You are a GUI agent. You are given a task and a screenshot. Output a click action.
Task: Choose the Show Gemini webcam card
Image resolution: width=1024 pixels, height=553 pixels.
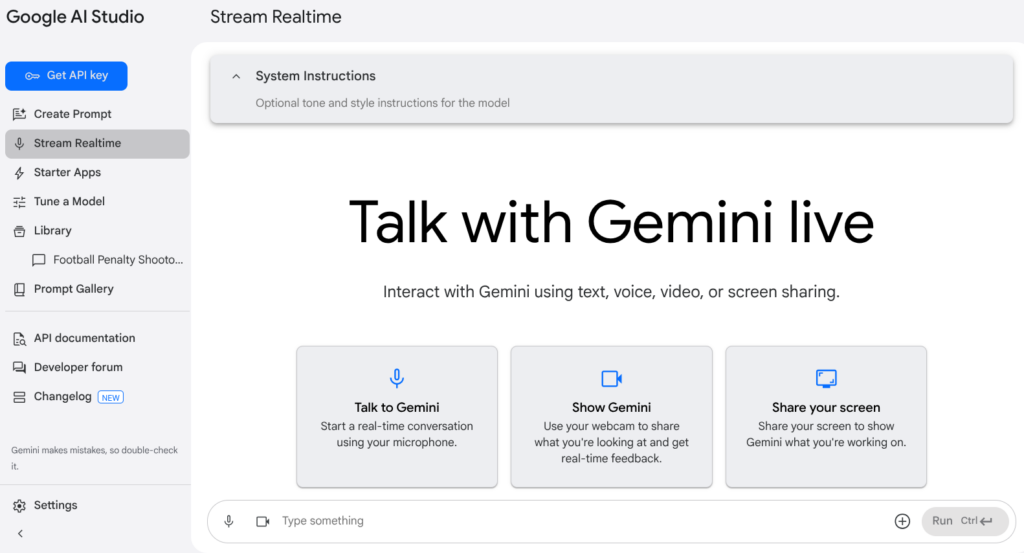click(x=611, y=417)
